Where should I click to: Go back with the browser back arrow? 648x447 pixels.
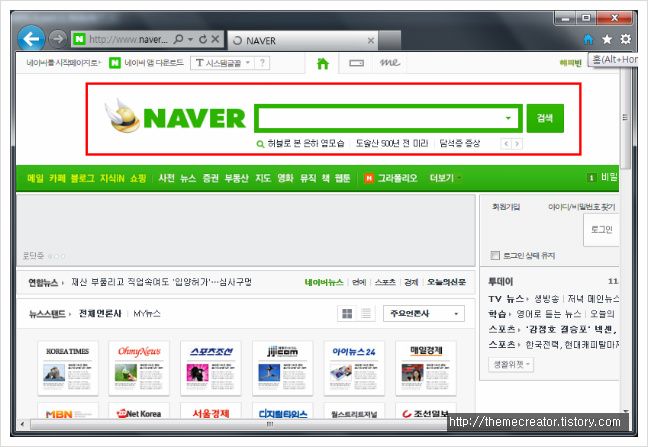tap(31, 39)
